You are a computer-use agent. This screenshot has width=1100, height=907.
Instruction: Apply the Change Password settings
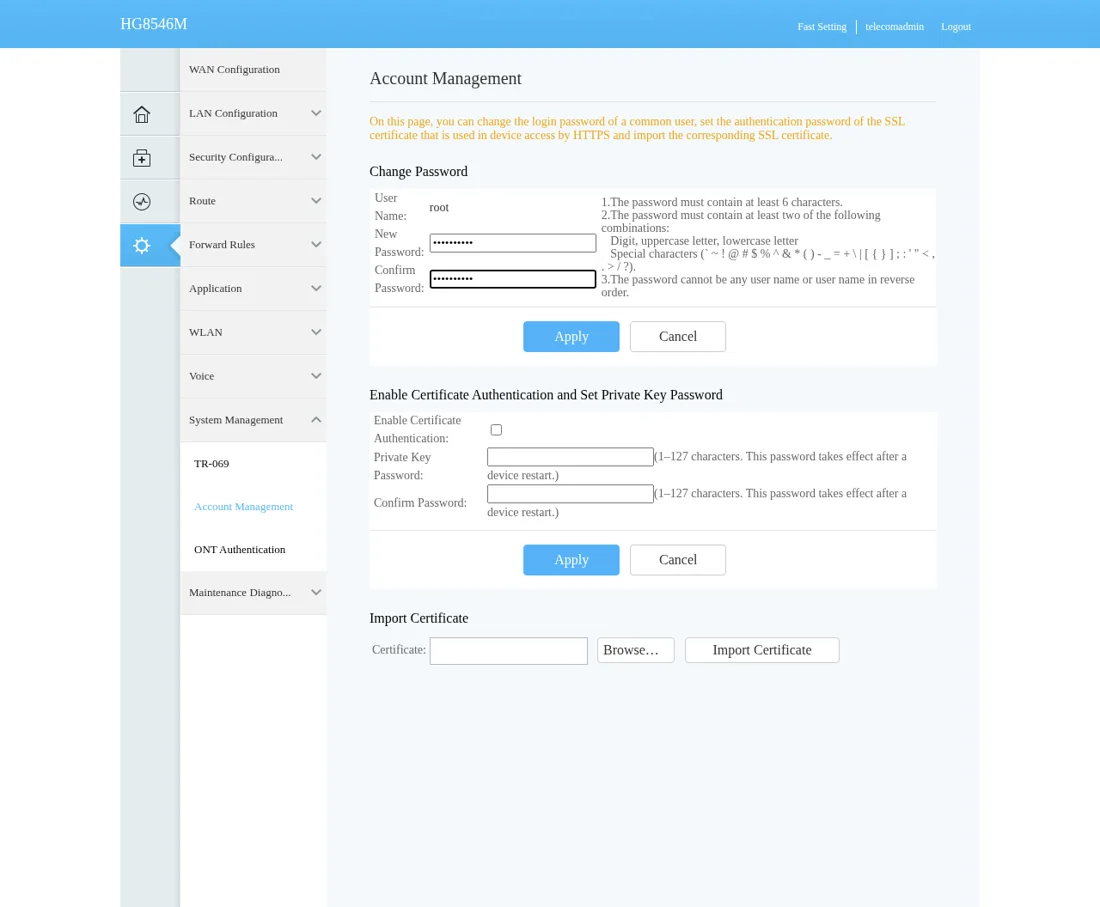point(571,337)
